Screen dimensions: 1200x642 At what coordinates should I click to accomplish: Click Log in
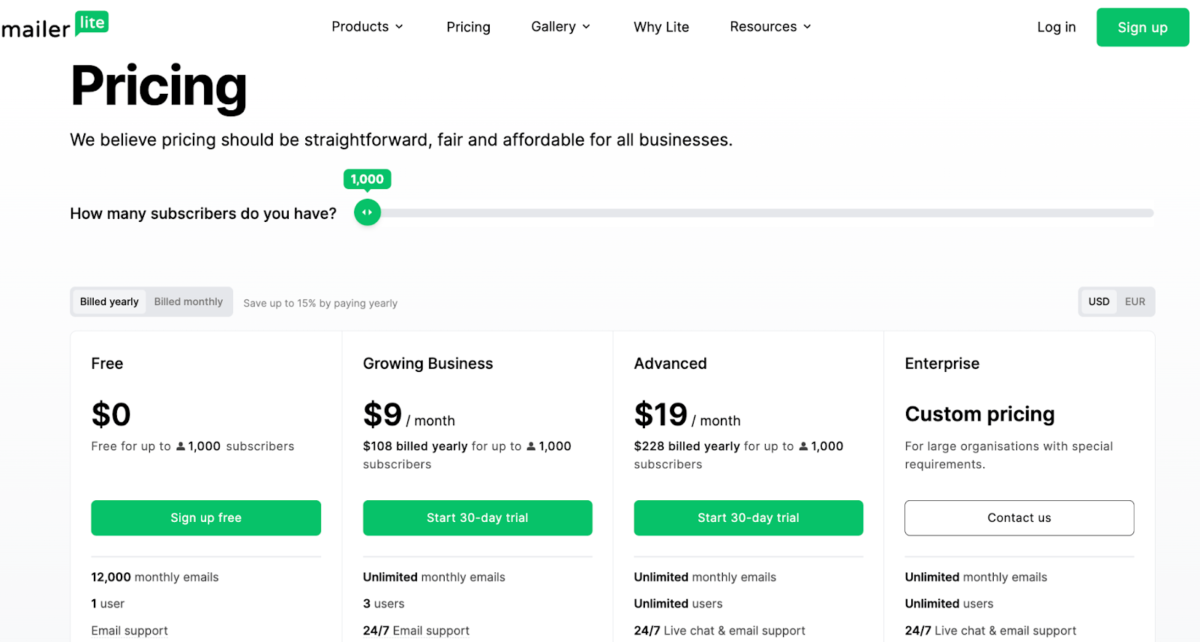tap(1056, 27)
